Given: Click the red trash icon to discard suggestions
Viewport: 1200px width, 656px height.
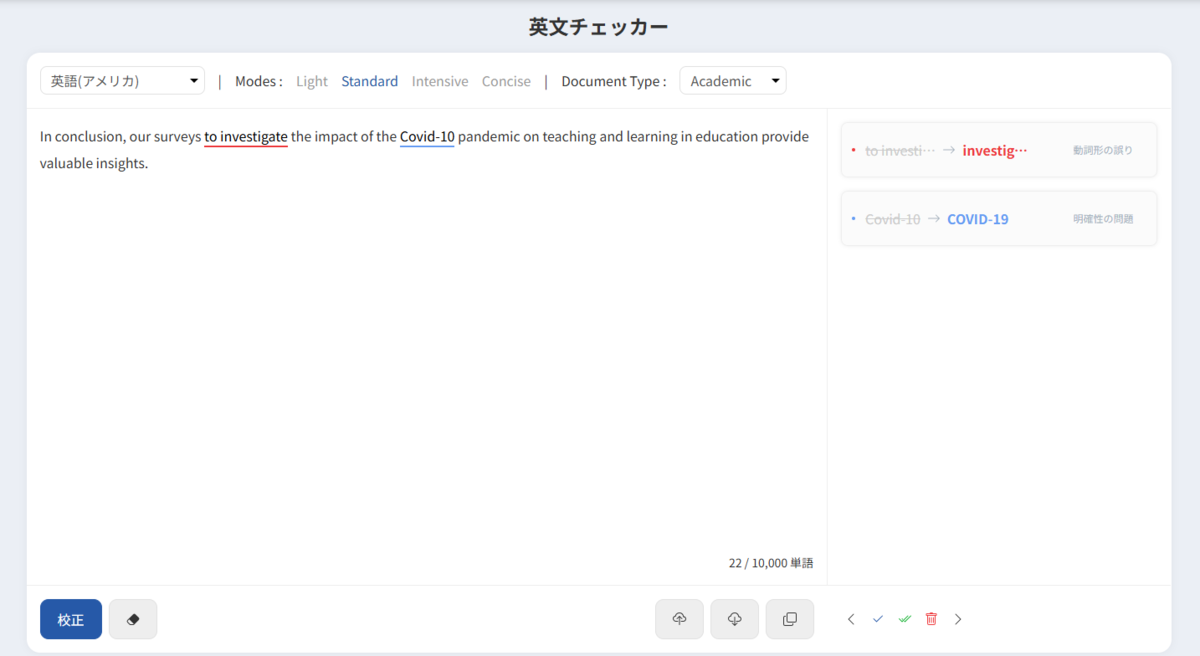Looking at the screenshot, I should [931, 618].
